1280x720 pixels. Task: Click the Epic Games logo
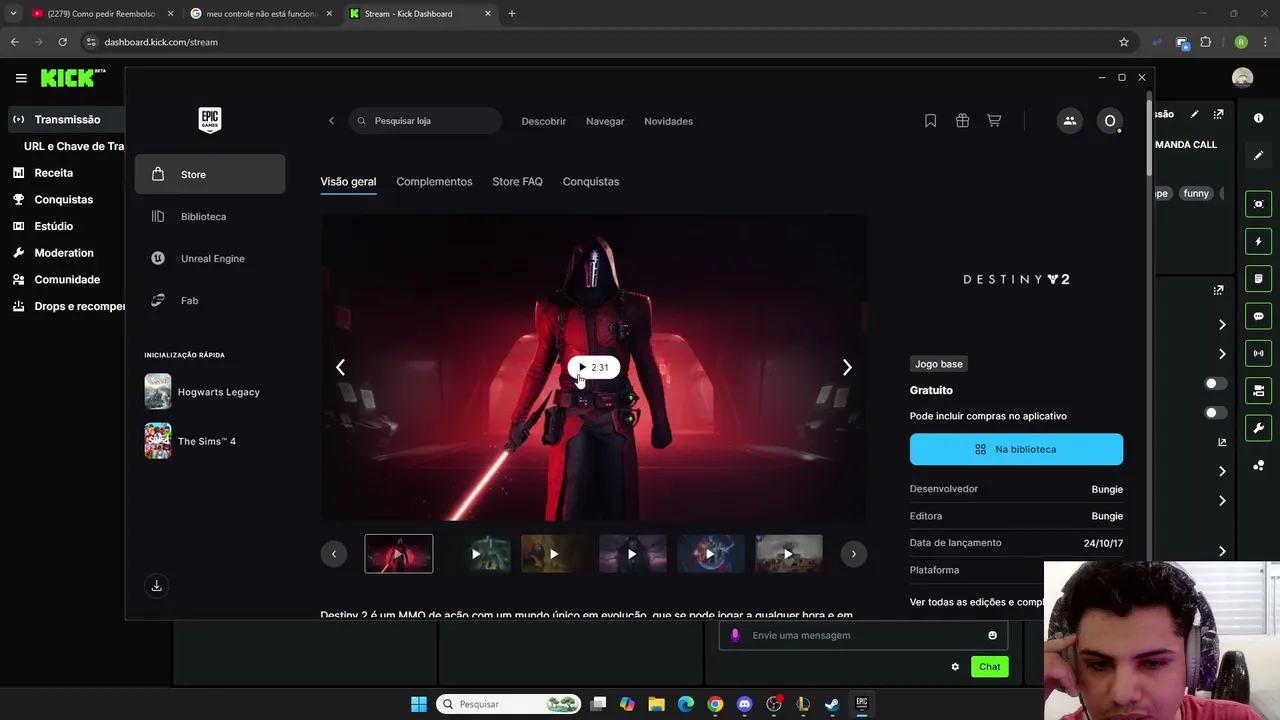[x=209, y=120]
